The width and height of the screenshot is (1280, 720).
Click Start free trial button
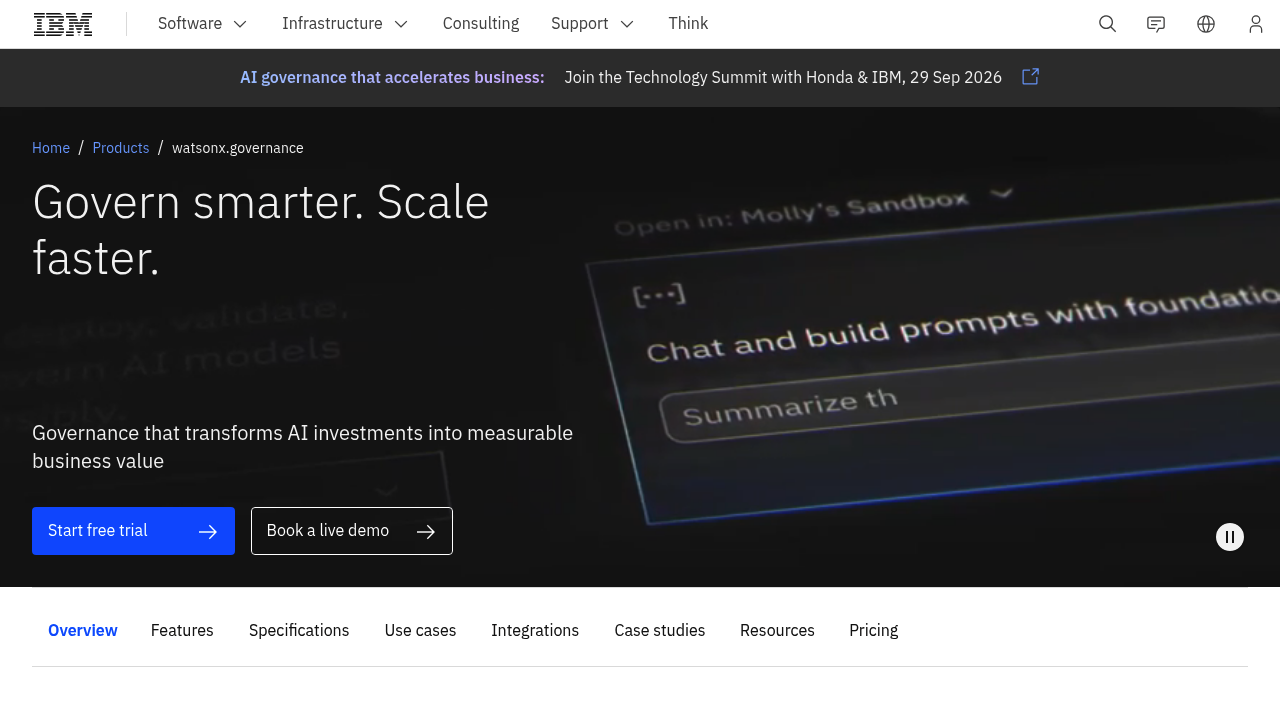pos(133,531)
